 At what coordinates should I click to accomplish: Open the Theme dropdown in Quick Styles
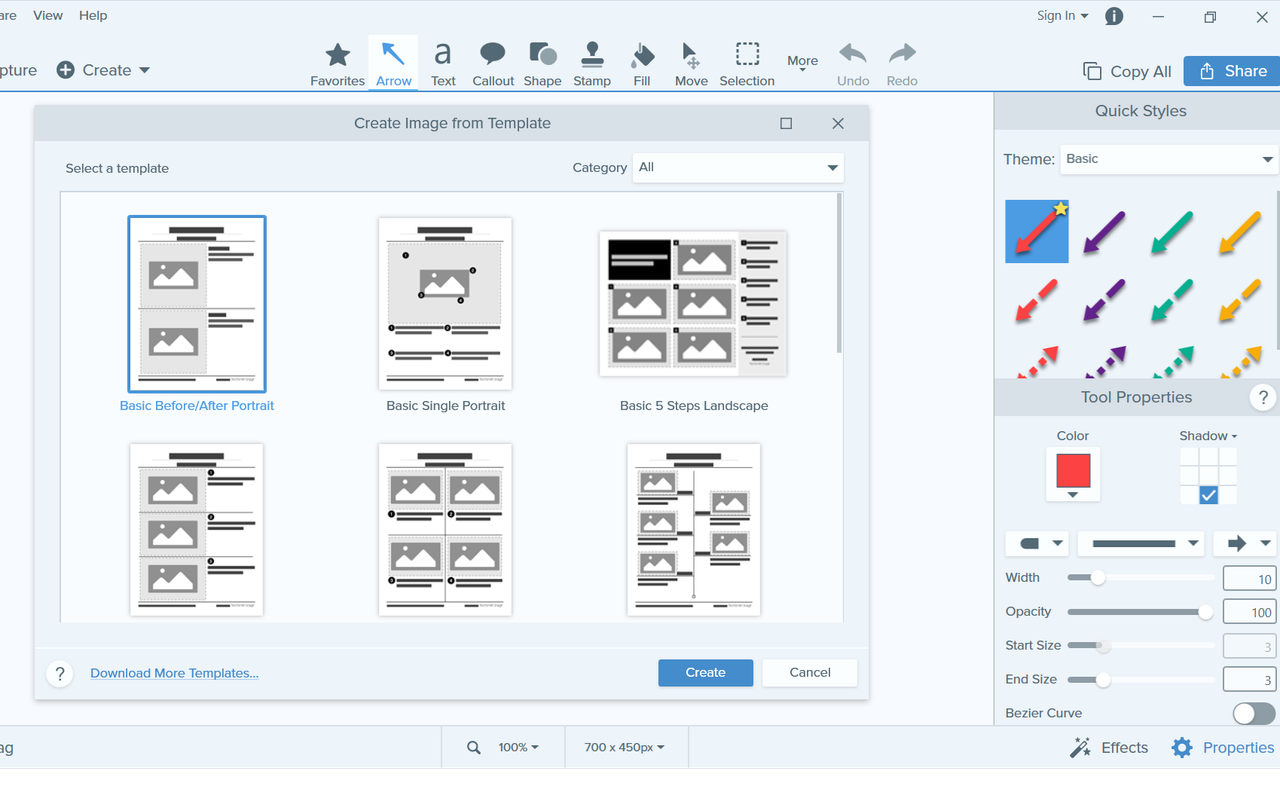tap(1168, 158)
